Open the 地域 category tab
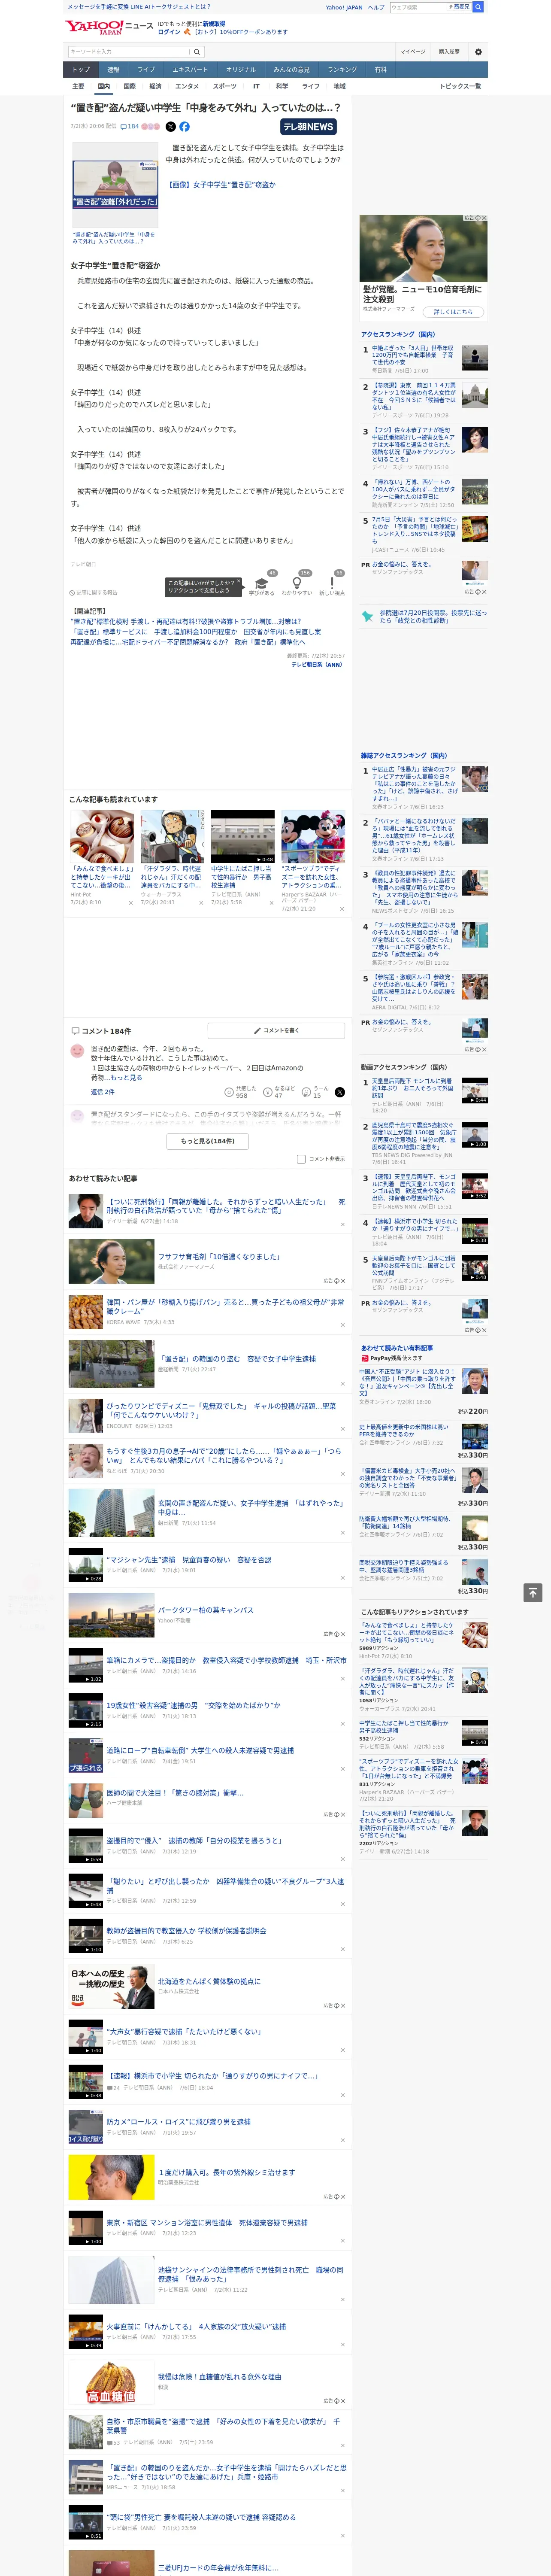Viewport: 551px width, 2576px height. [339, 86]
